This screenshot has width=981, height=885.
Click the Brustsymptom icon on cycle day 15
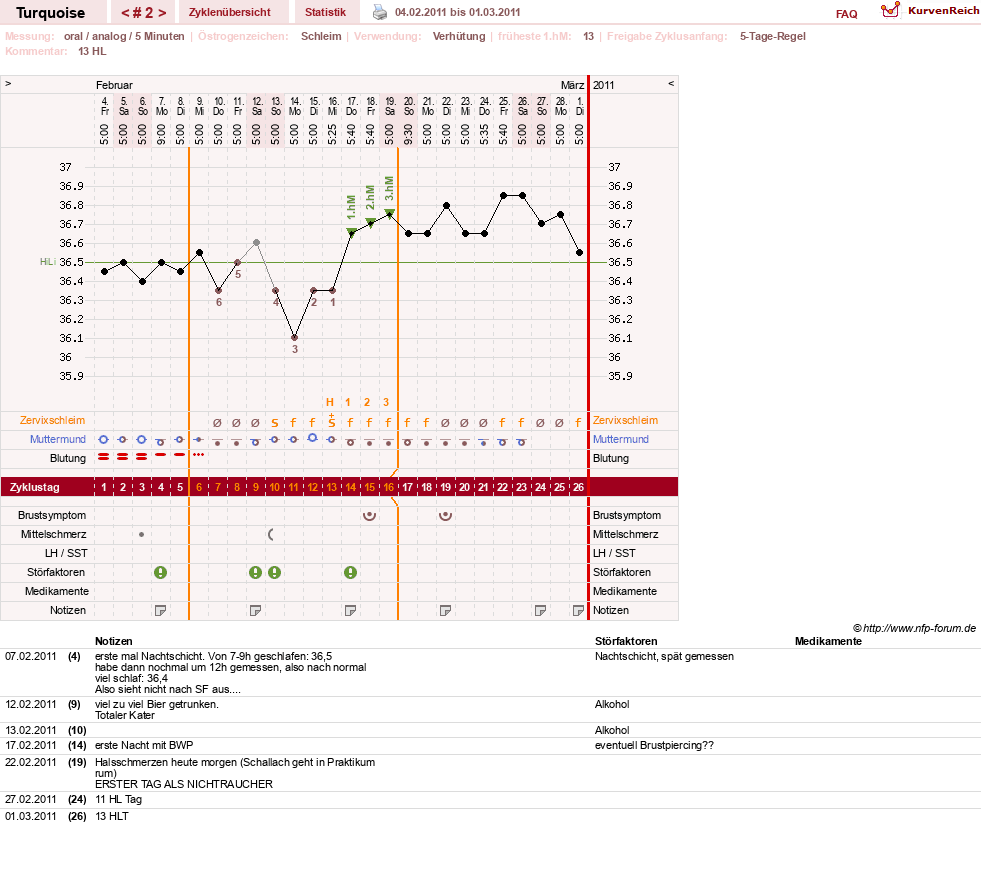[x=370, y=516]
